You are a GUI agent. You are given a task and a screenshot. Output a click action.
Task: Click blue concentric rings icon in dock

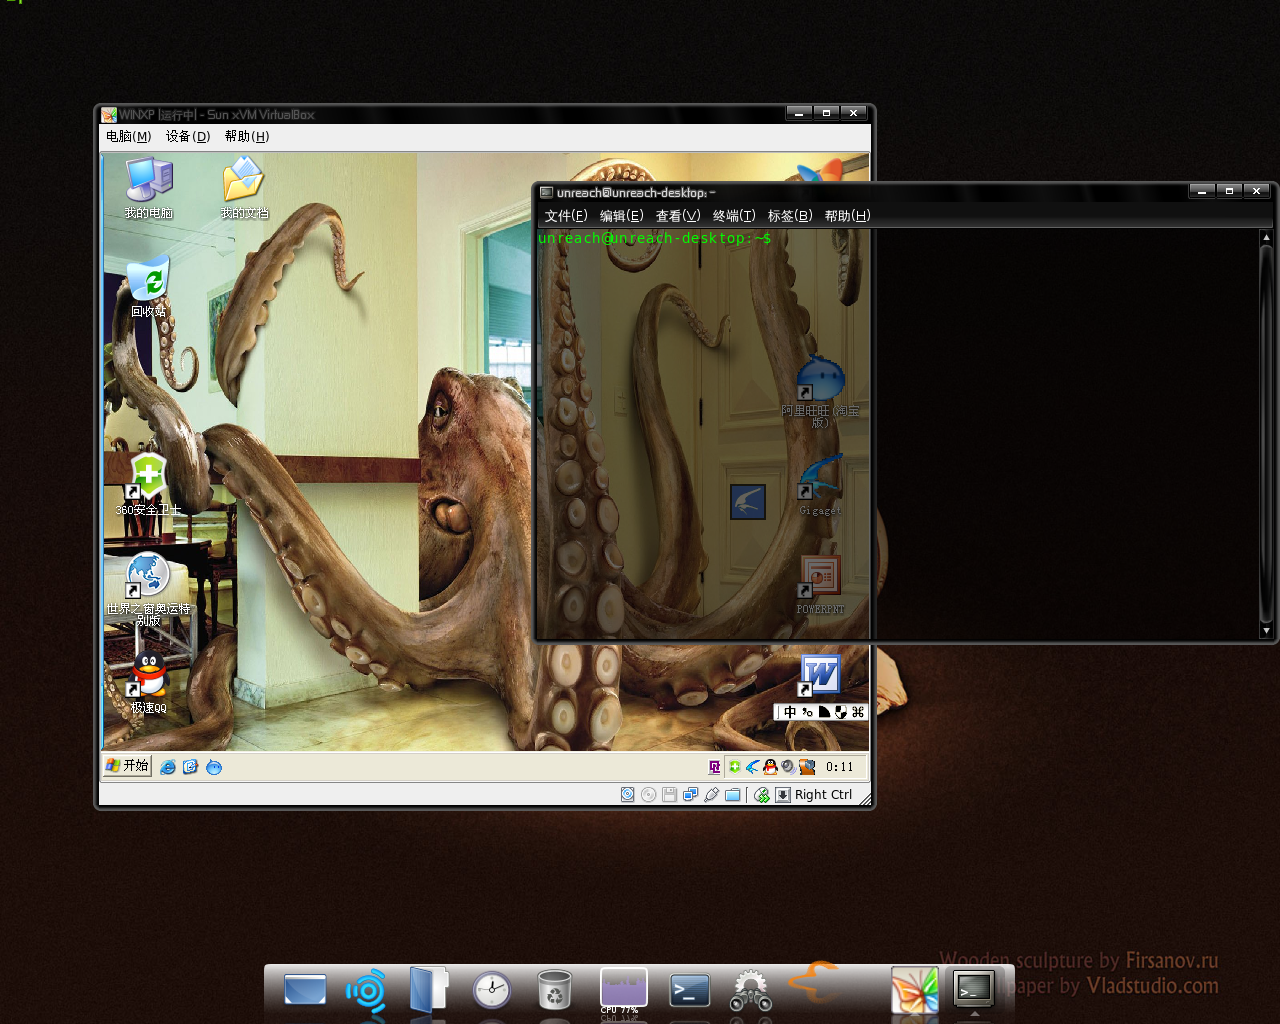point(366,991)
